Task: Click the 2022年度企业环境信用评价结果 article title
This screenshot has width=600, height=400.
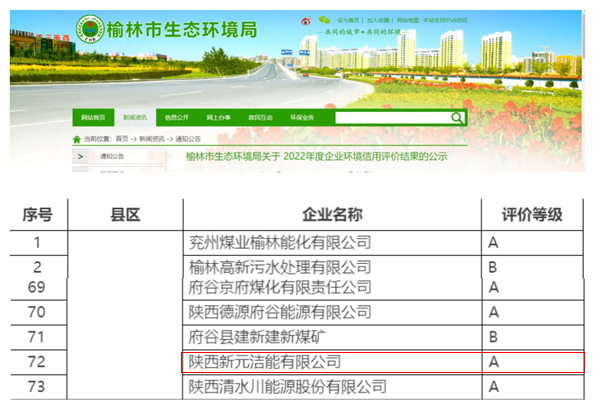Action: [x=316, y=157]
